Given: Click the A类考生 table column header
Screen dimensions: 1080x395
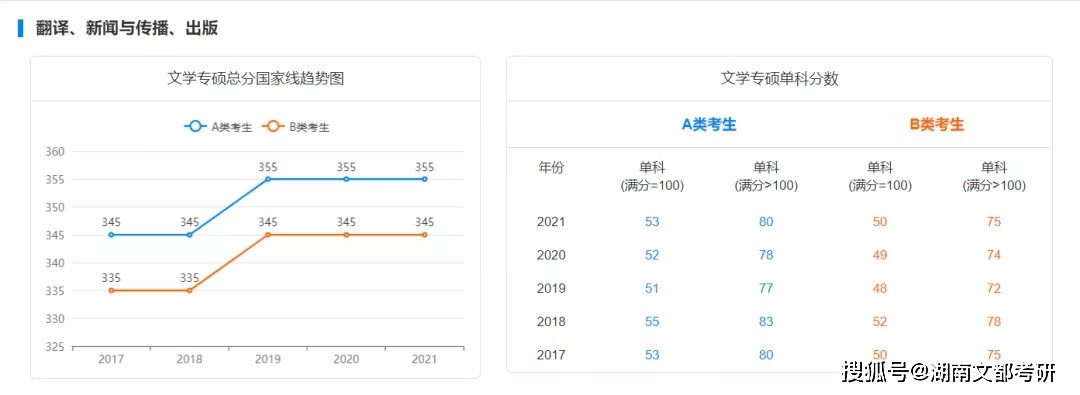Looking at the screenshot, I should tap(709, 125).
